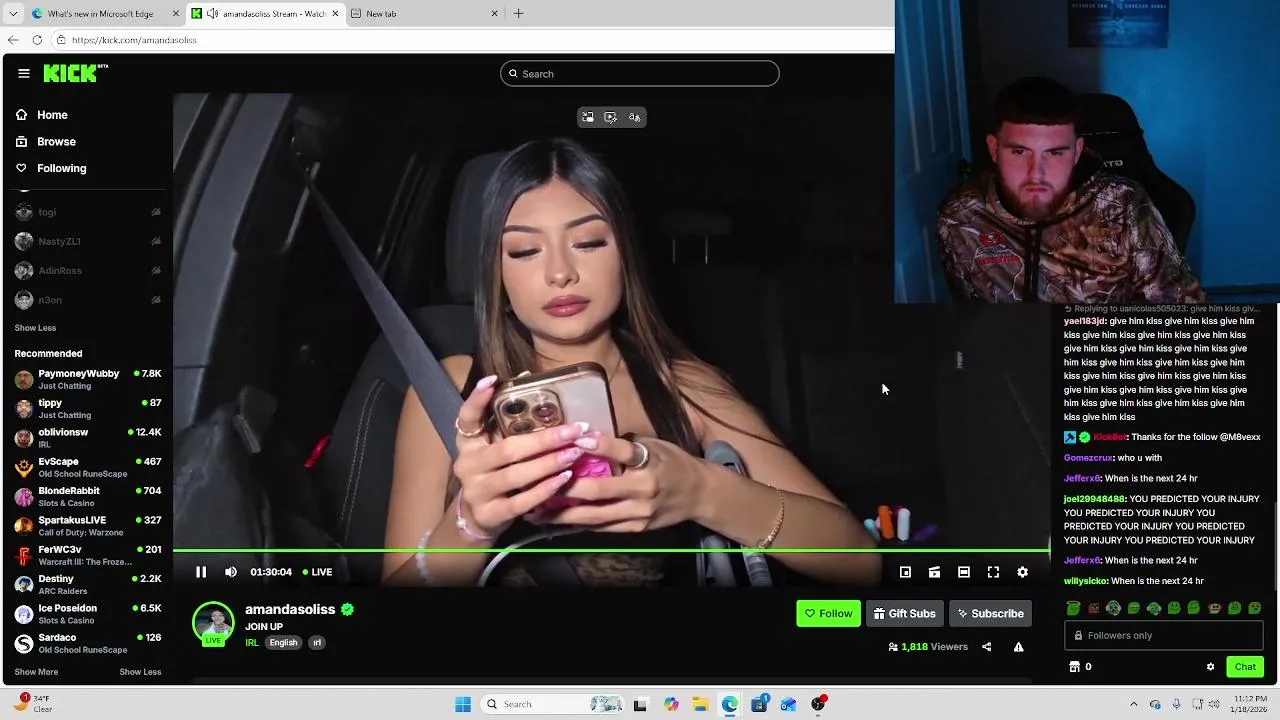The width and height of the screenshot is (1280, 720).
Task: Click Edge translate video overlay icon
Action: coord(634,117)
